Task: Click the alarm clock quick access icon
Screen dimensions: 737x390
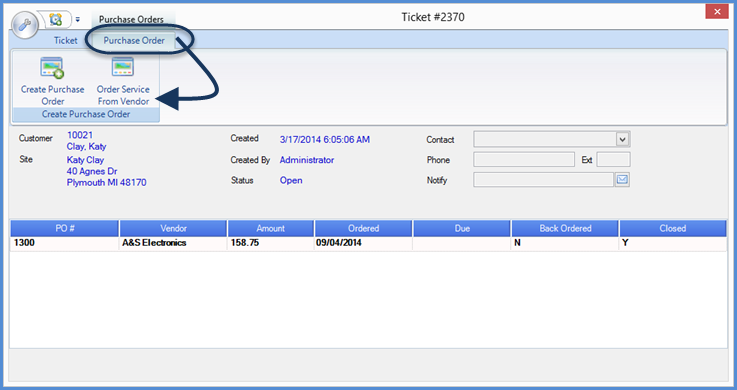Action: [x=56, y=20]
